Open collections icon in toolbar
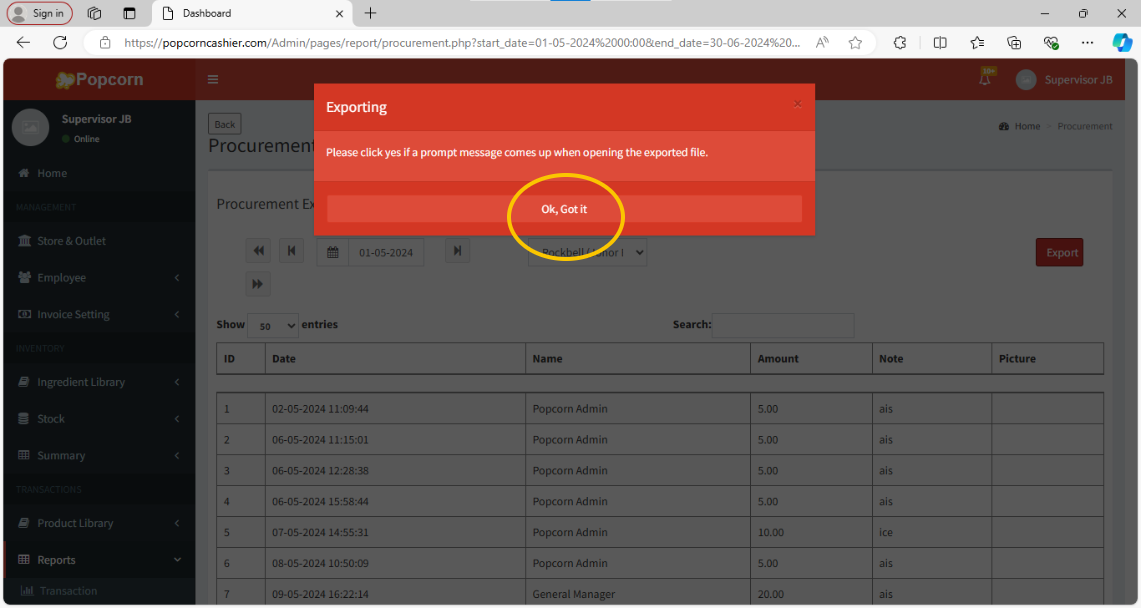The image size is (1141, 608). click(x=1014, y=43)
